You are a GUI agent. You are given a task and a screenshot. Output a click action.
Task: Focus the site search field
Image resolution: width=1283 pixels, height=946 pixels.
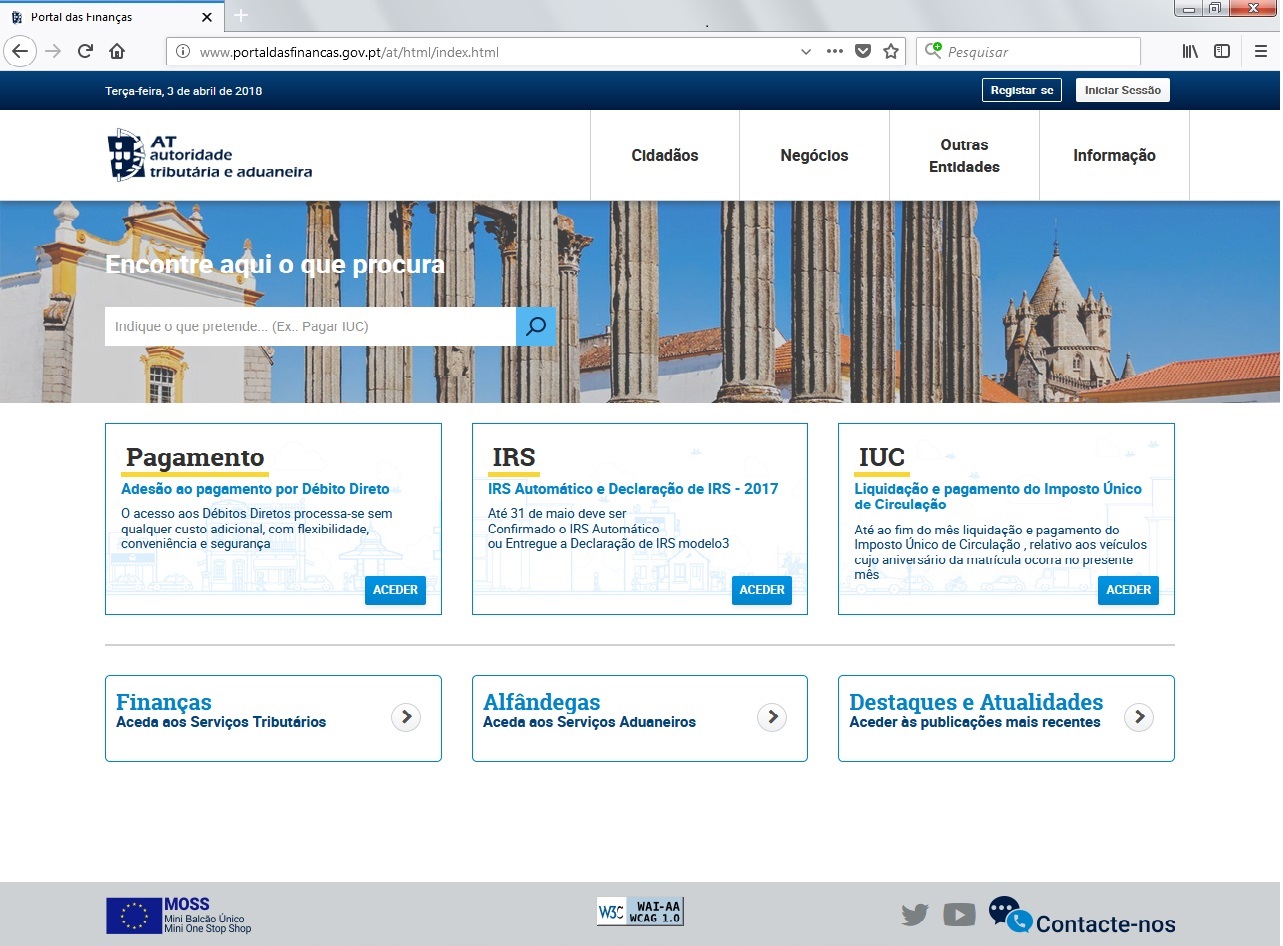click(x=310, y=326)
